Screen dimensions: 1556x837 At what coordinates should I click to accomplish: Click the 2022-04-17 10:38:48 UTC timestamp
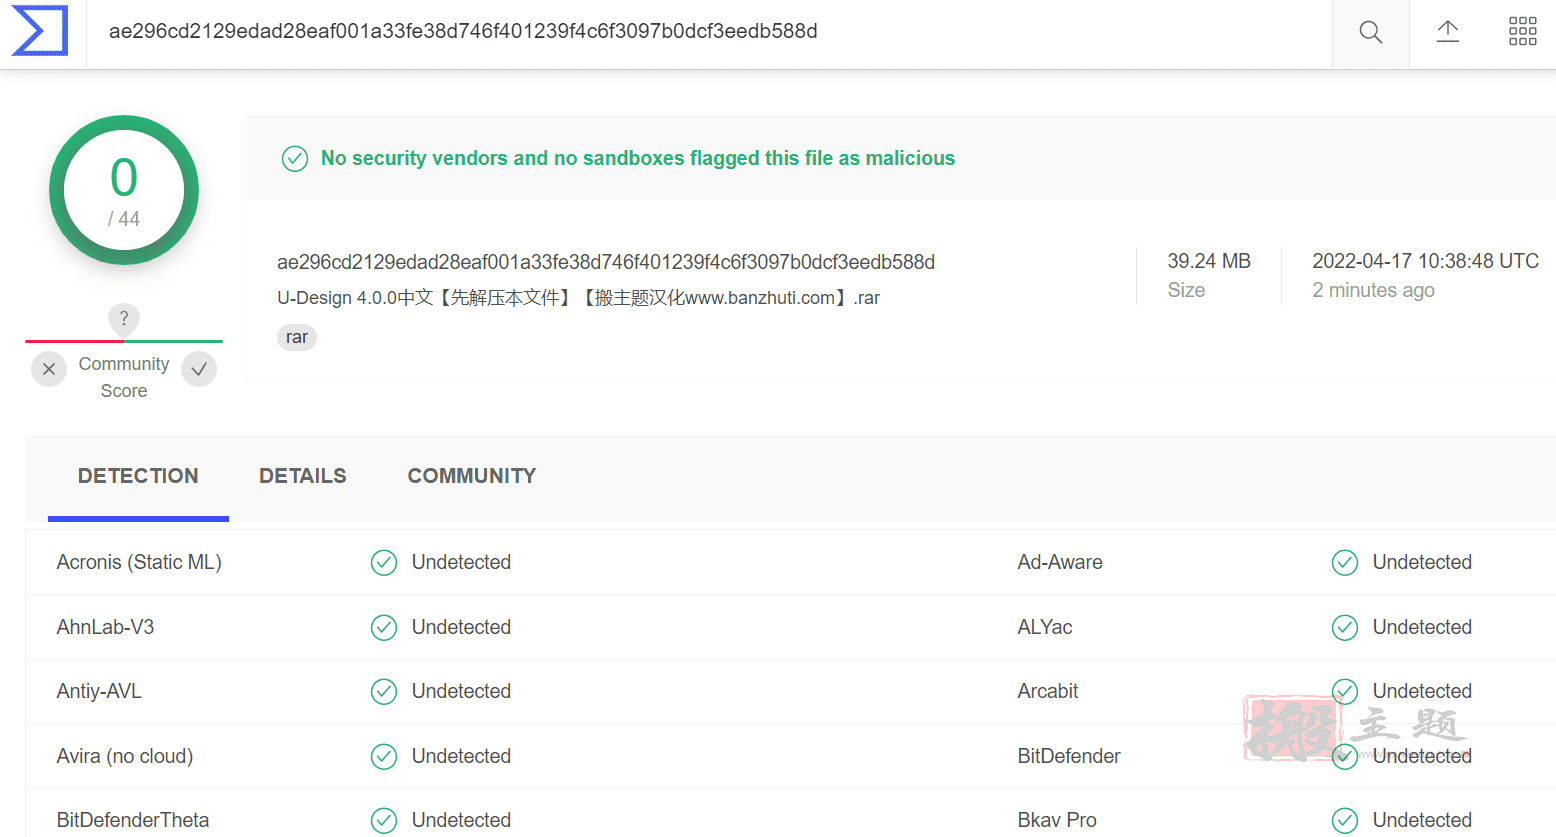(x=1425, y=261)
